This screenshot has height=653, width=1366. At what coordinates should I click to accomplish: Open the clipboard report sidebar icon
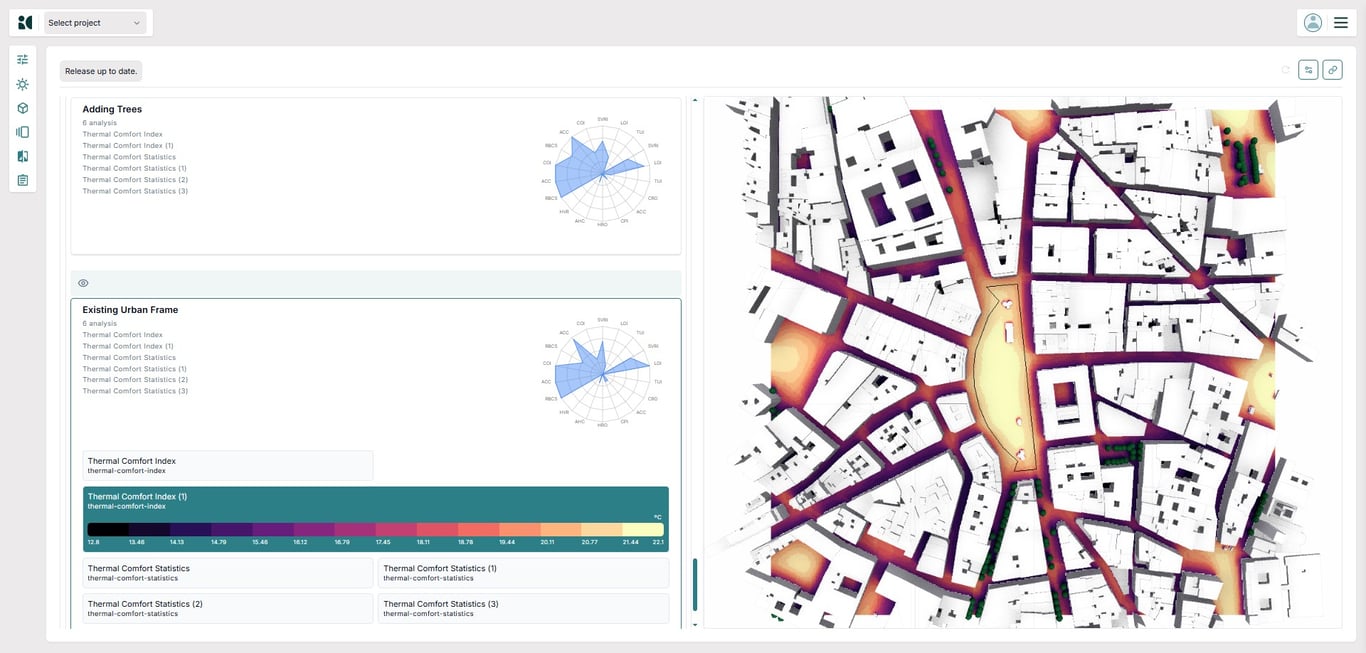pyautogui.click(x=22, y=180)
